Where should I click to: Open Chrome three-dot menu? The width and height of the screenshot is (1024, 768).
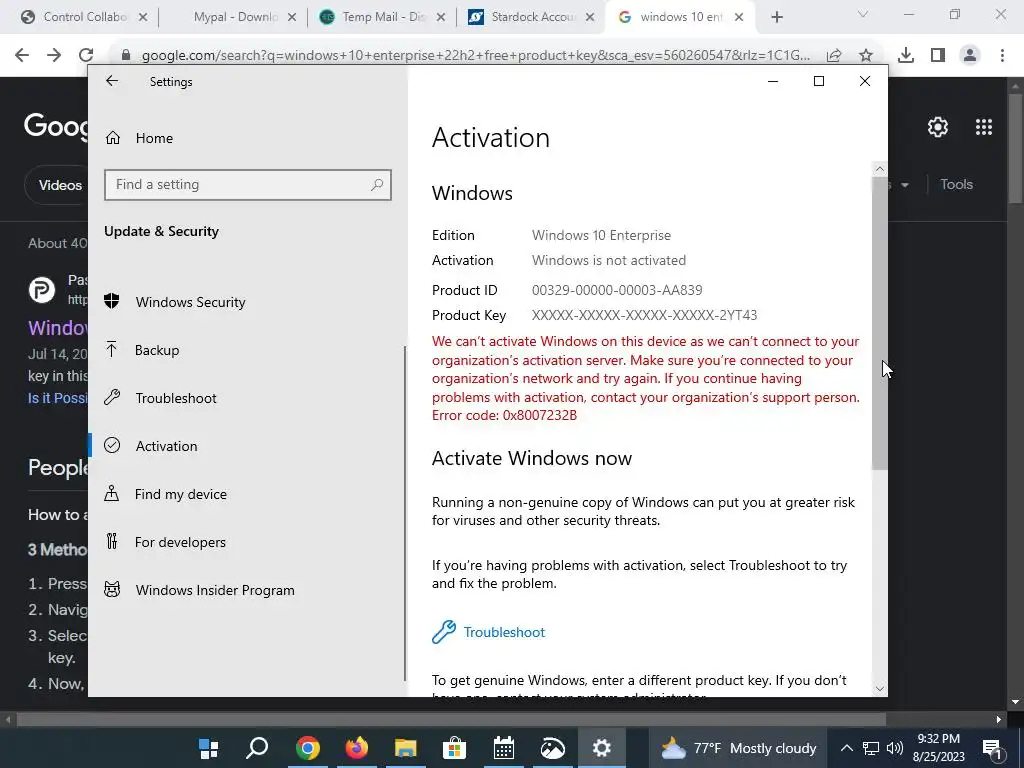tap(1002, 56)
